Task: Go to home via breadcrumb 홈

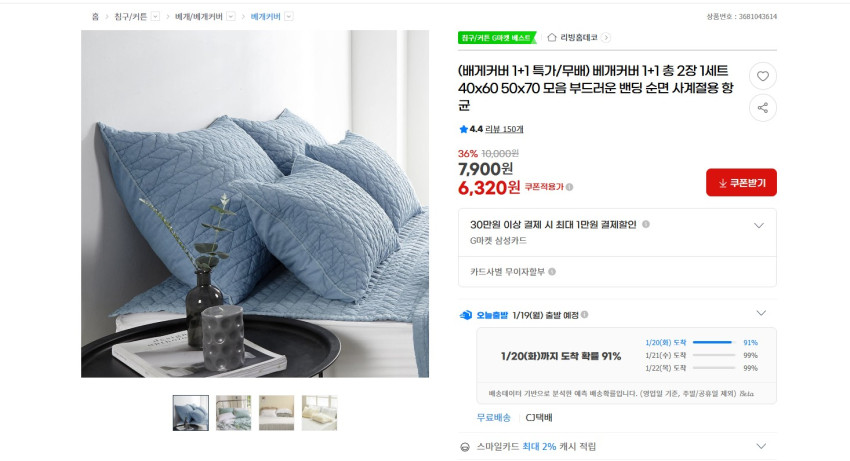Action: click(x=95, y=17)
